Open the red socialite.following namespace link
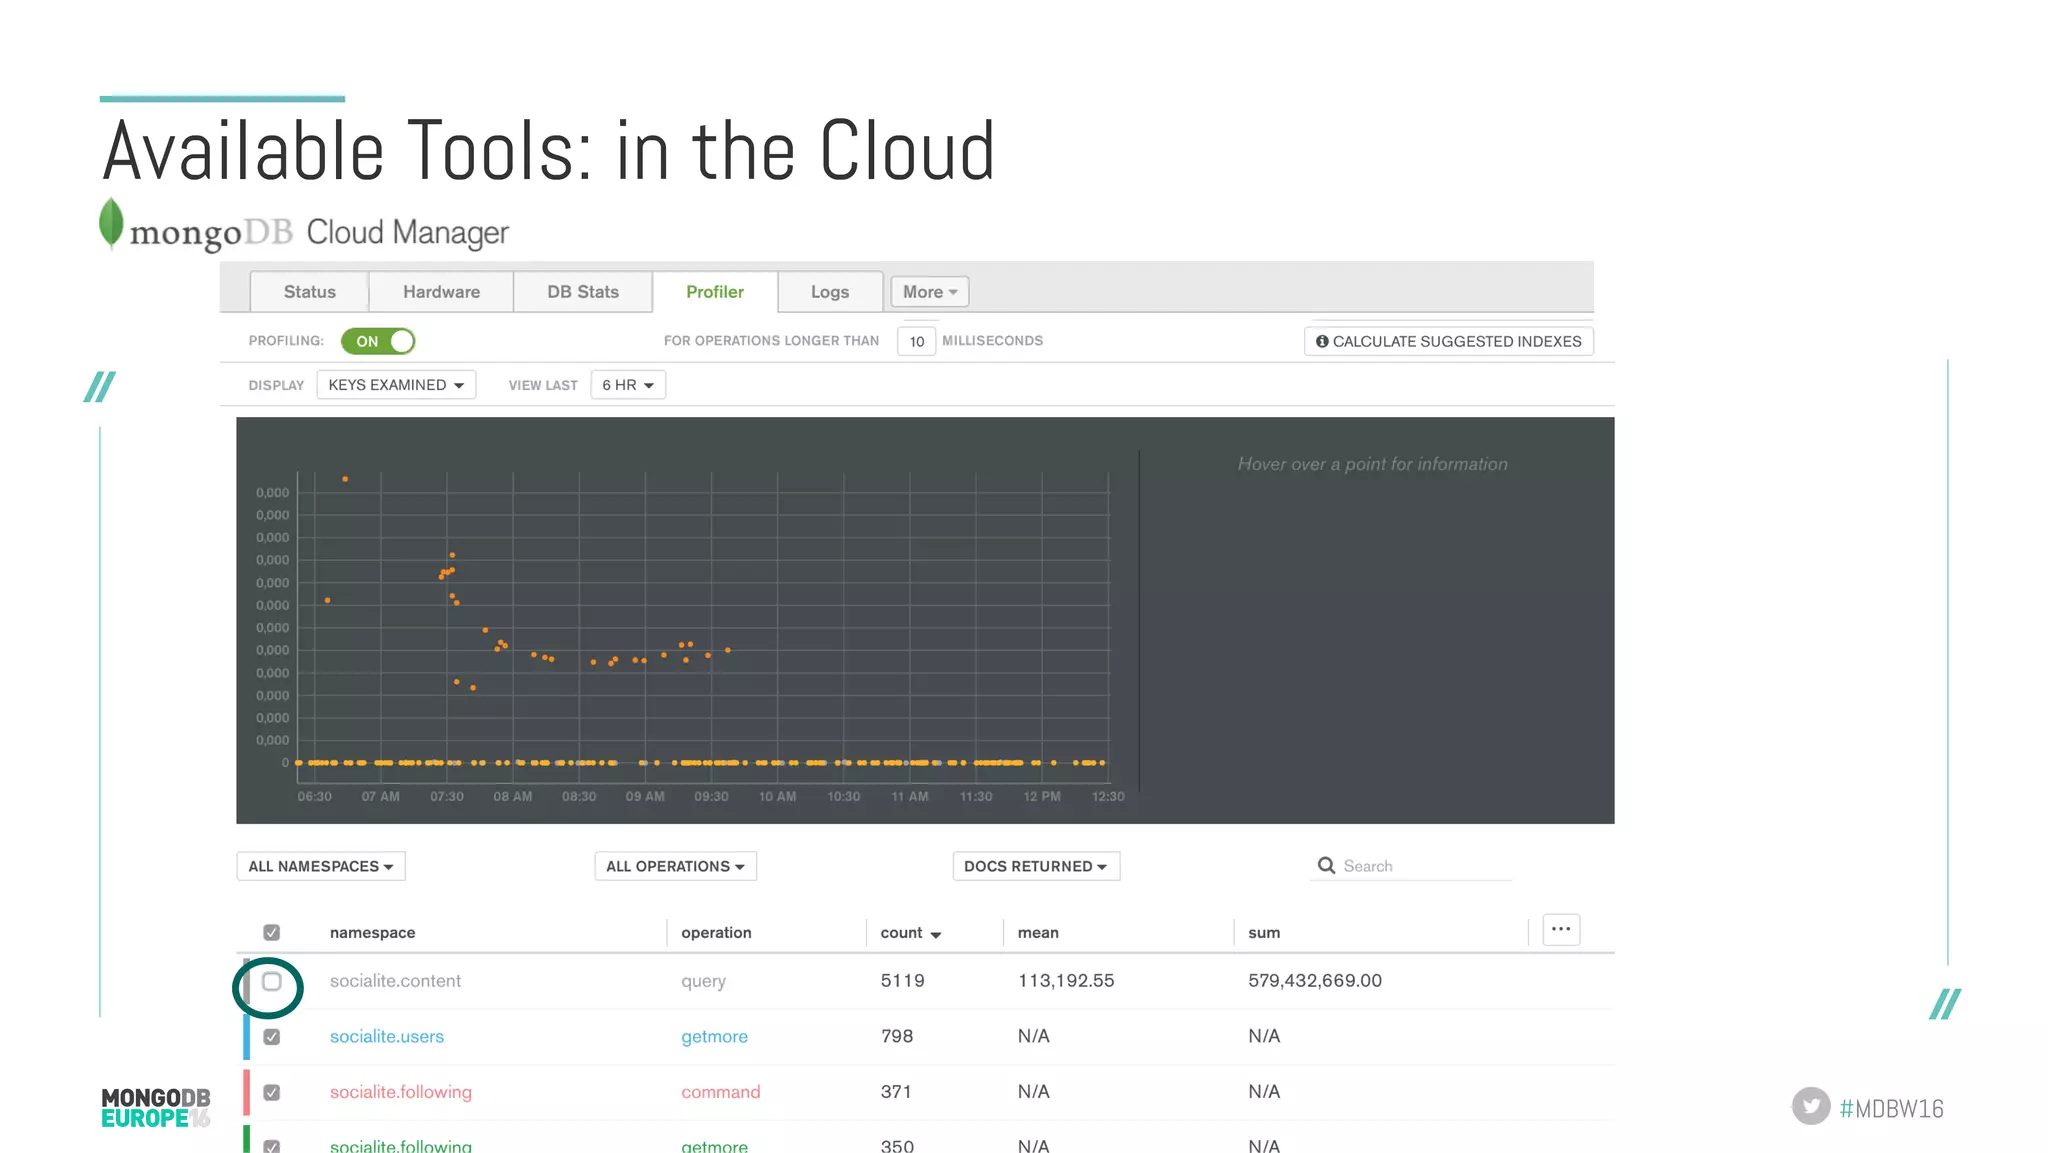This screenshot has width=2048, height=1153. click(401, 1092)
